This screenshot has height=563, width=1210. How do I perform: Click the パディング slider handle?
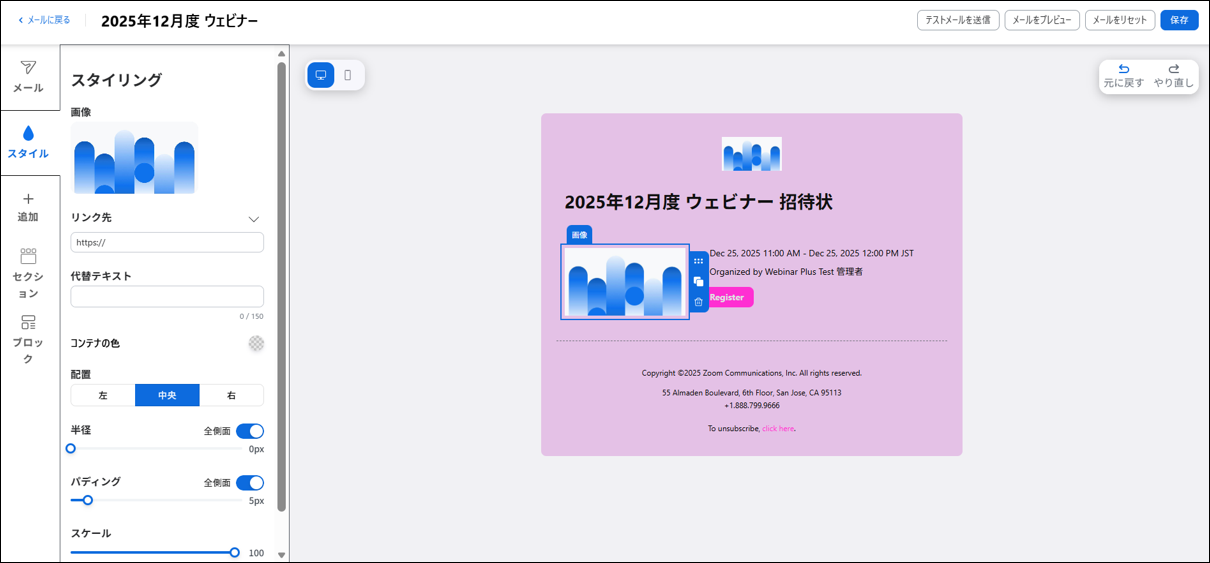88,500
